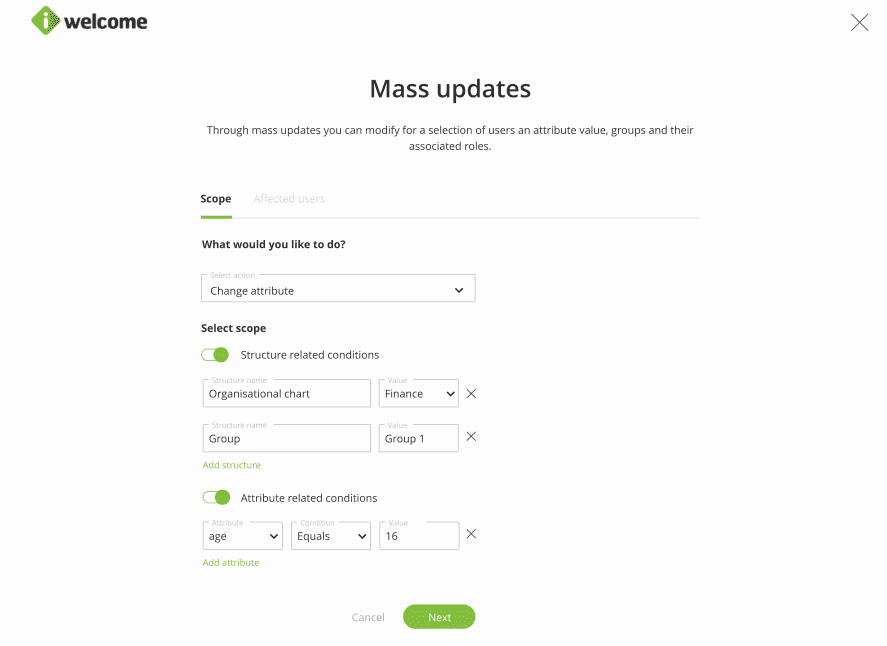Toggle Structure related conditions switch
The height and width of the screenshot is (646, 887).
215,355
